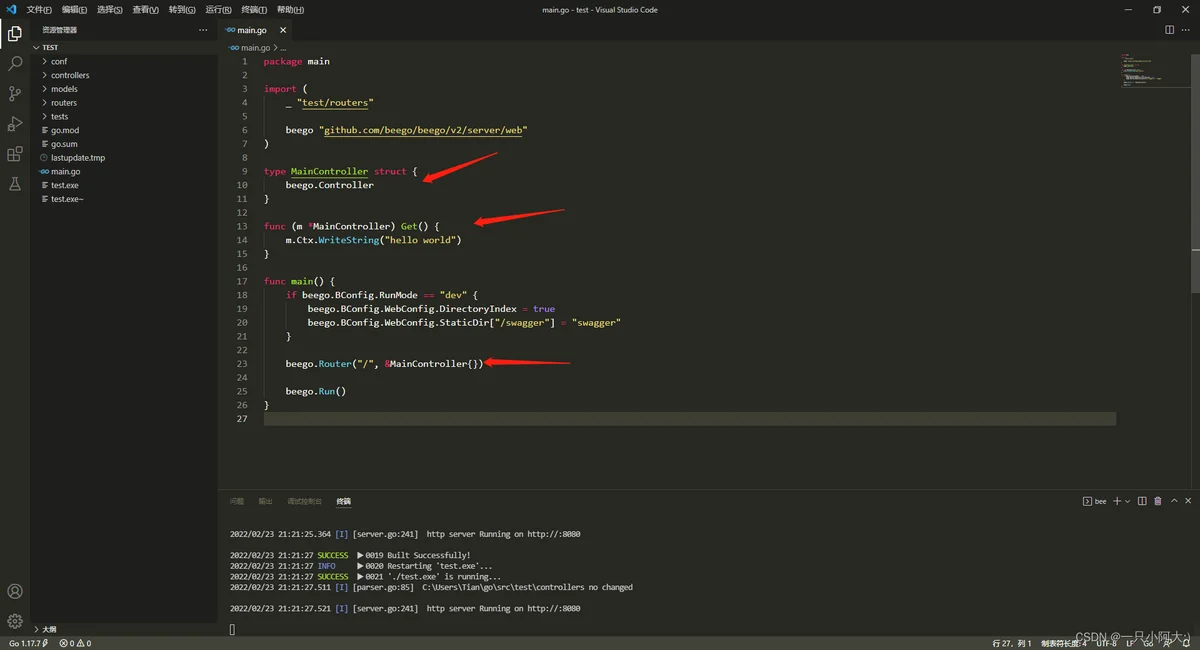The image size is (1200, 650).
Task: Switch to the 问题 Problems panel tab
Action: pyautogui.click(x=237, y=501)
